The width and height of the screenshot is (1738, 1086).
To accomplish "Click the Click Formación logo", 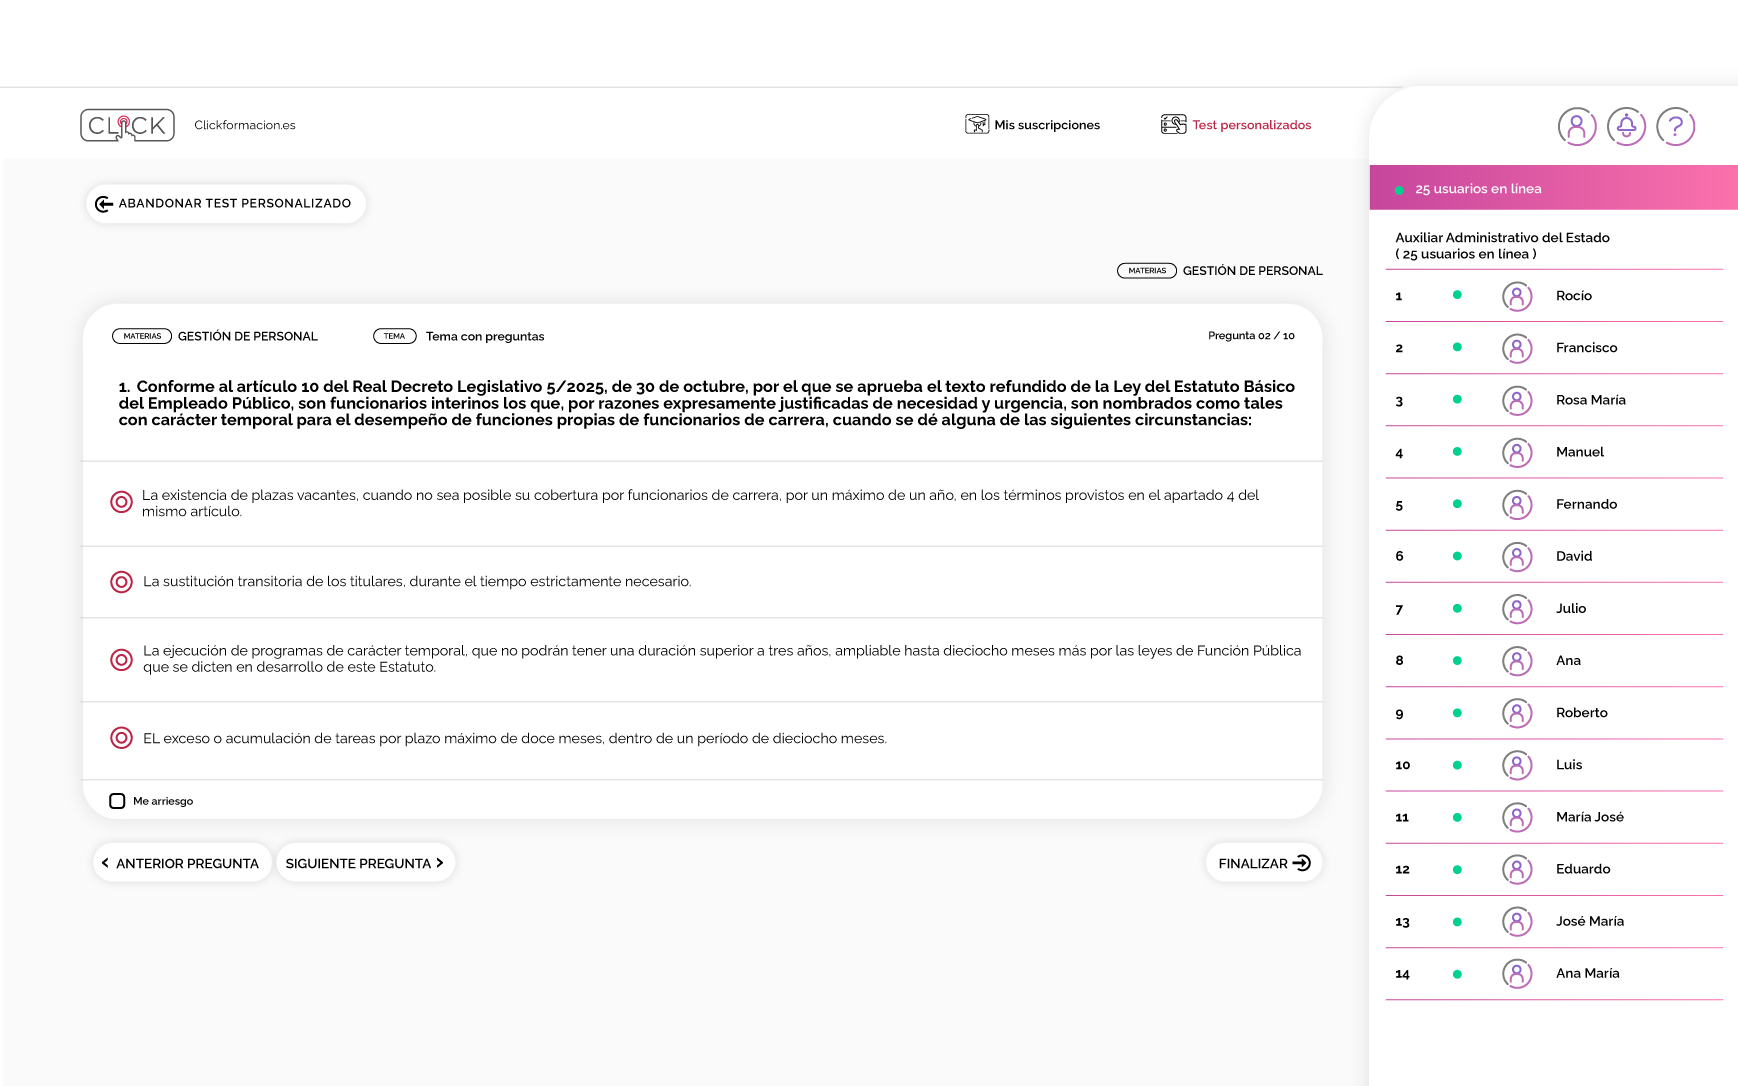I will (x=127, y=125).
